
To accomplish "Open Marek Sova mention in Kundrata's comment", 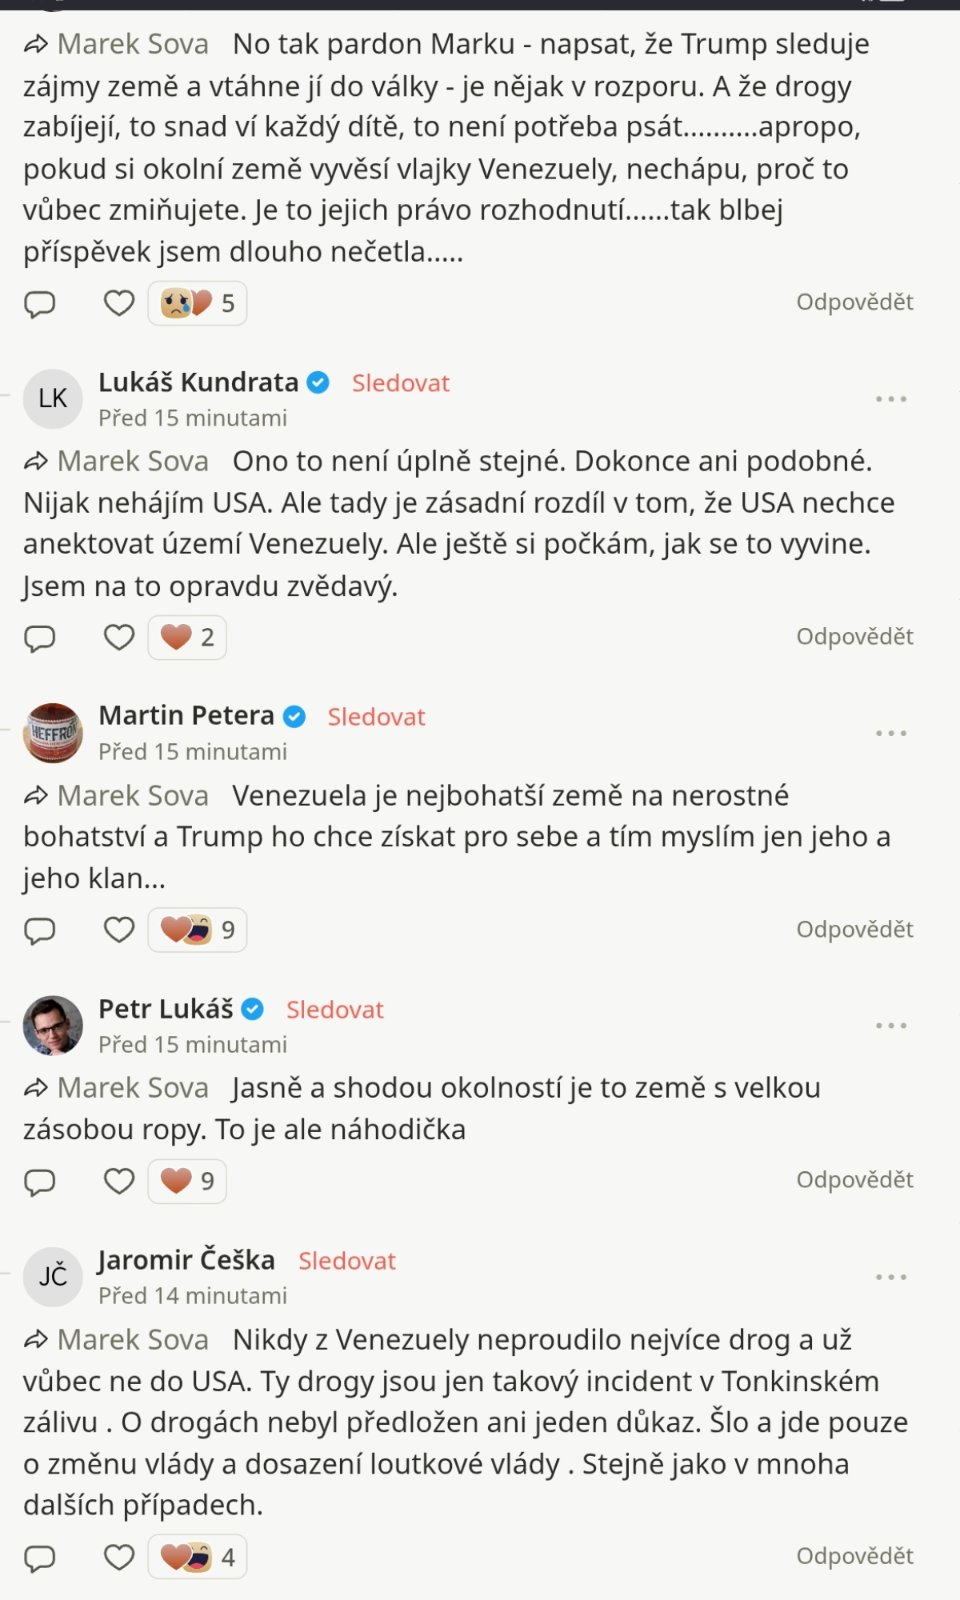I will [x=132, y=461].
